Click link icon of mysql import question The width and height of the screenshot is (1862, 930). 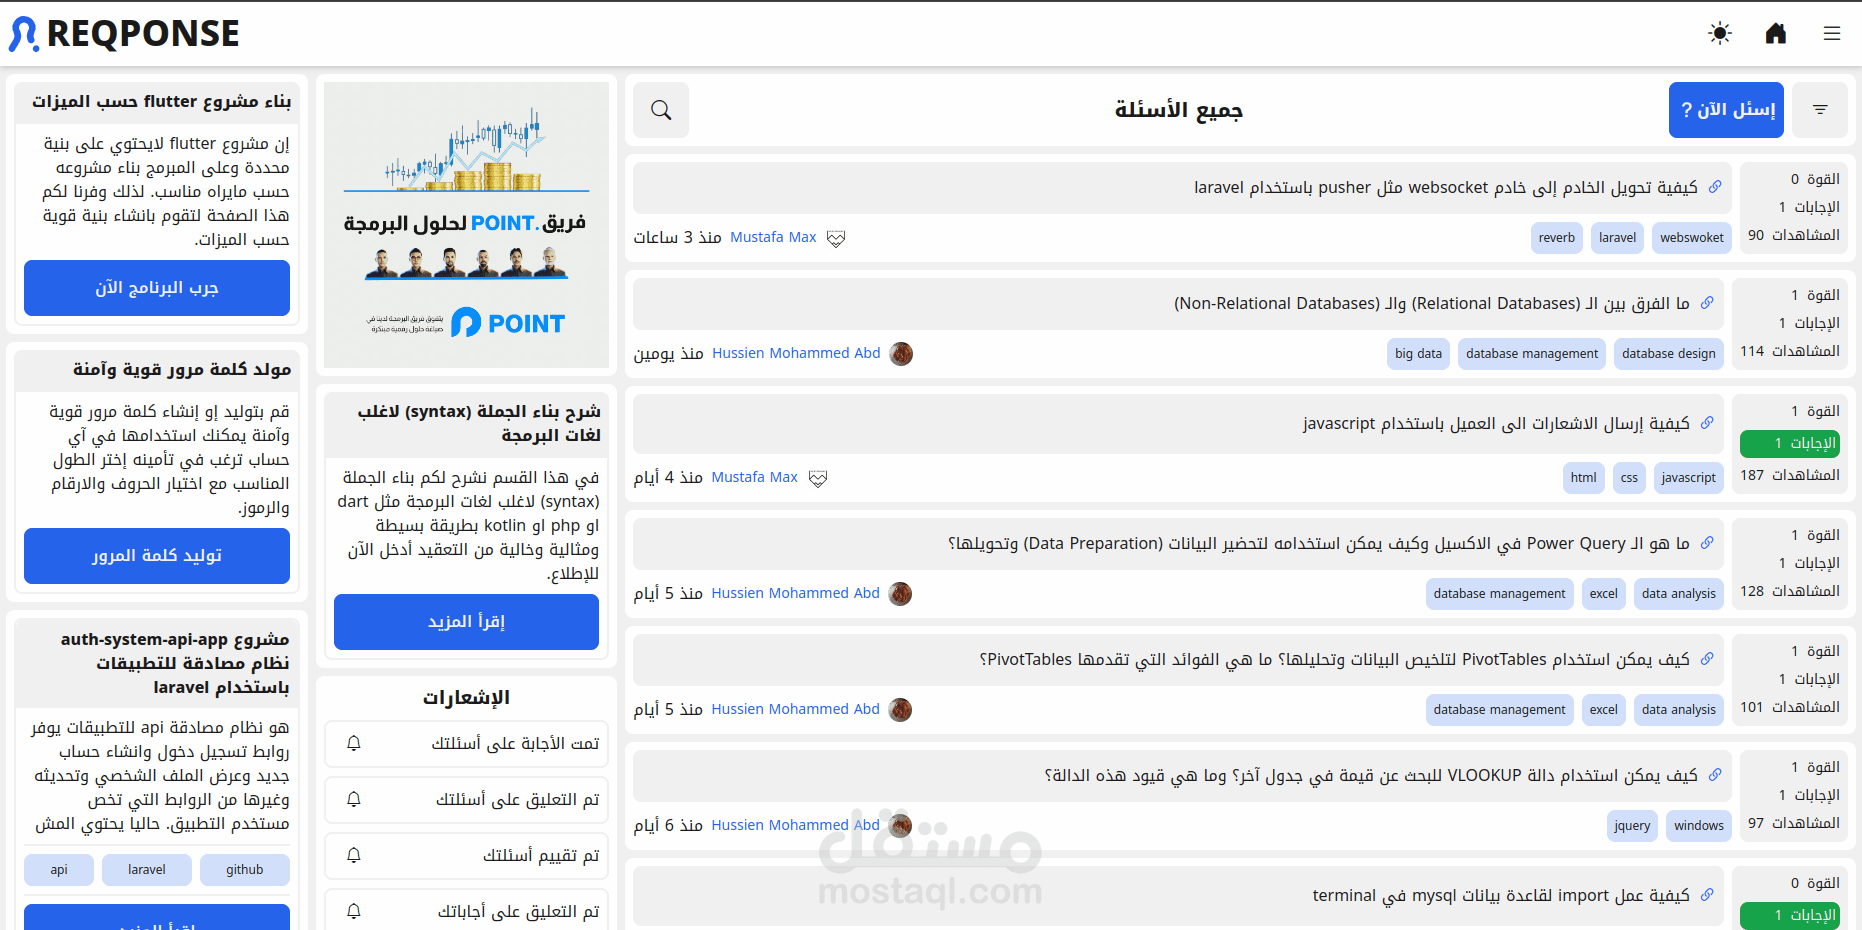[1707, 895]
